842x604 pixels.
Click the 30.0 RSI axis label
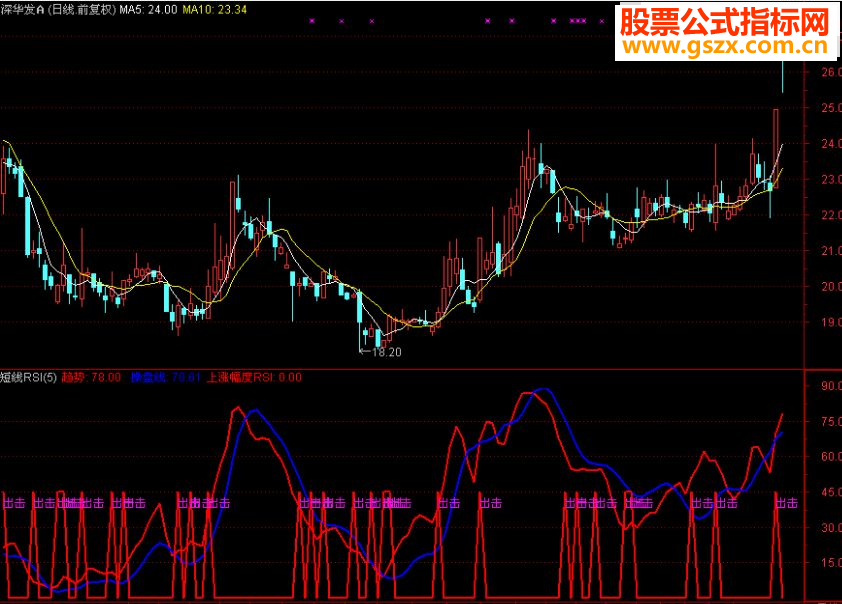coord(831,527)
